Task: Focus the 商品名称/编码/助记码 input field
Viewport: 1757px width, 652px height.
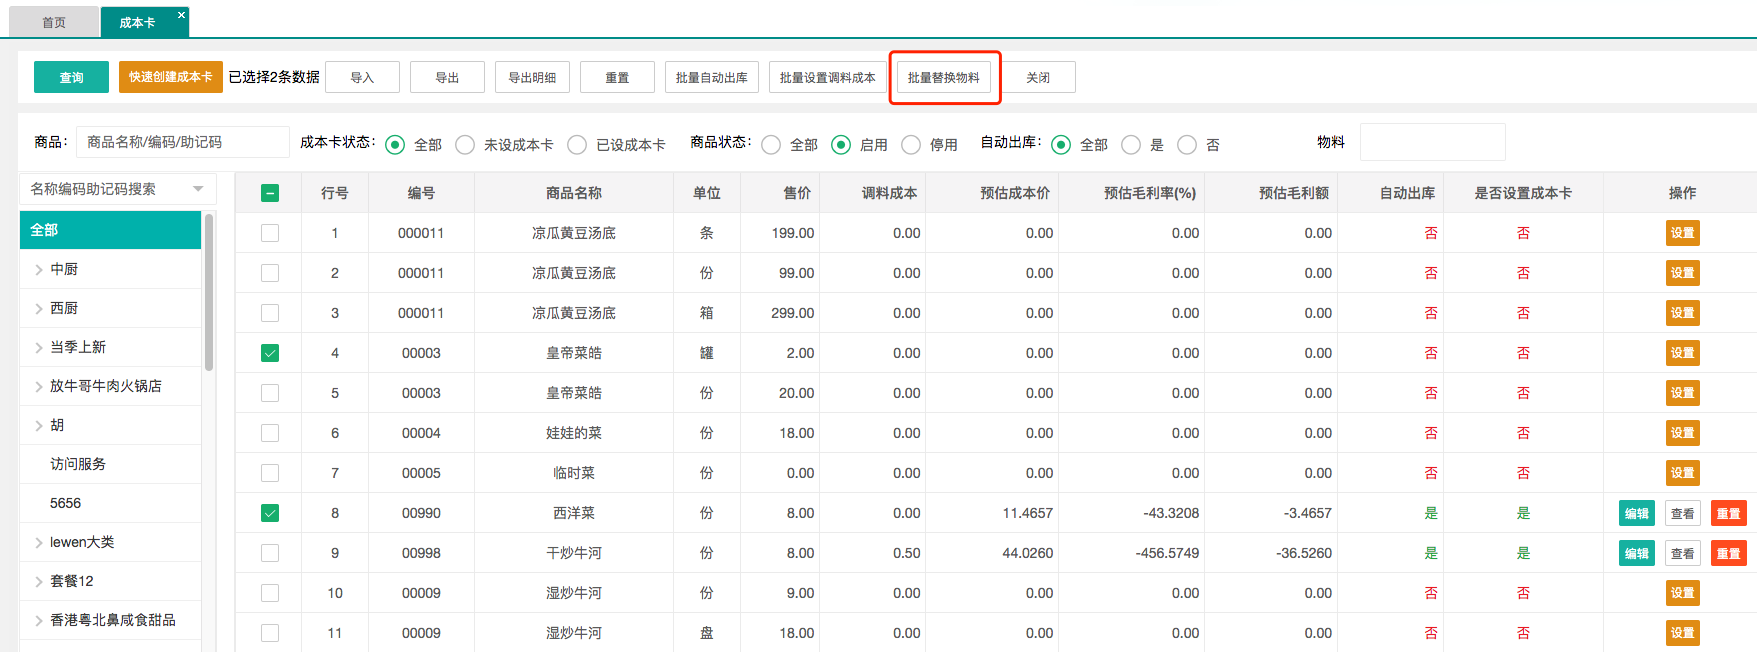Action: [183, 142]
